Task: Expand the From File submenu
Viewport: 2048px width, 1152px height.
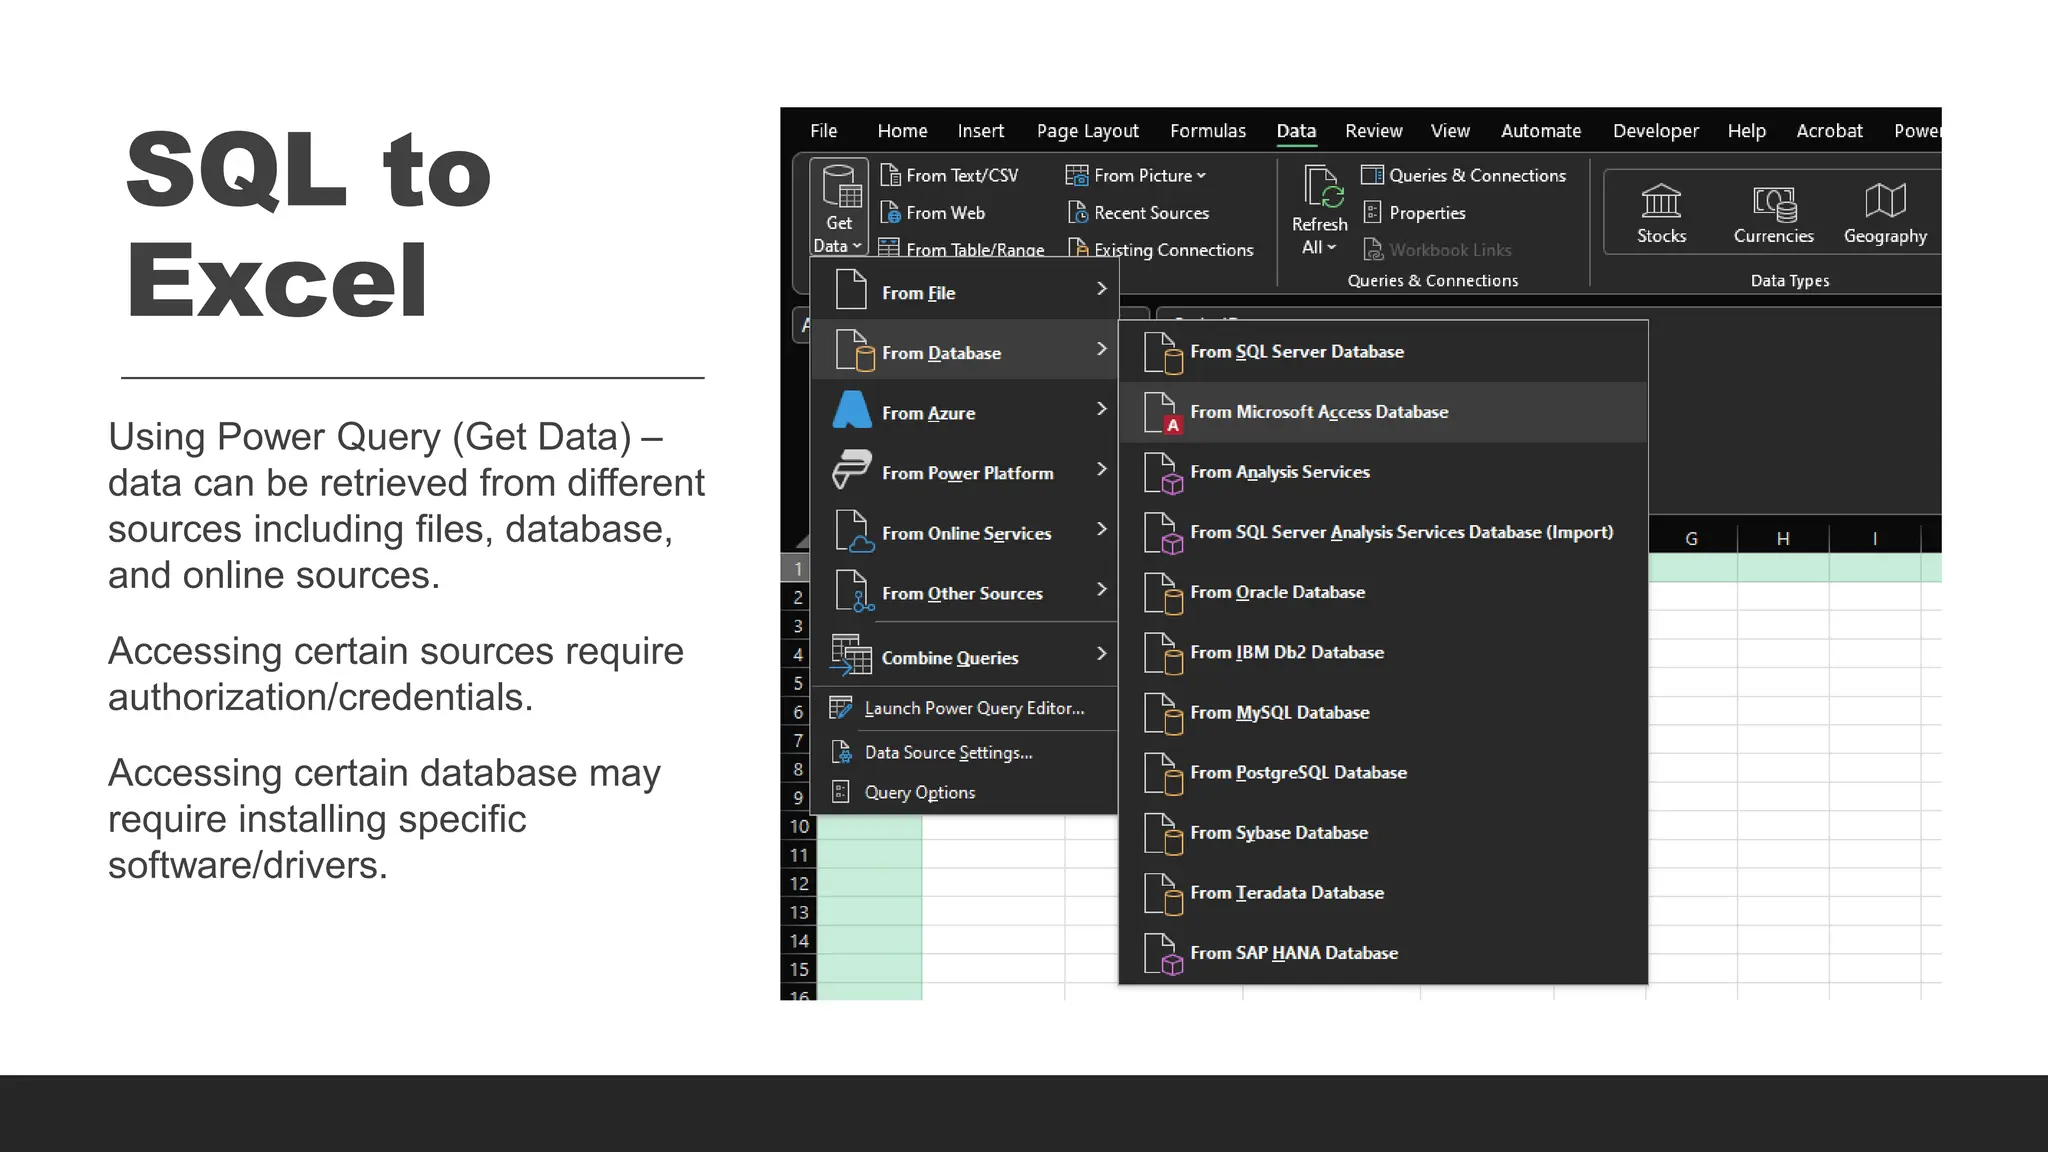Action: (x=965, y=291)
